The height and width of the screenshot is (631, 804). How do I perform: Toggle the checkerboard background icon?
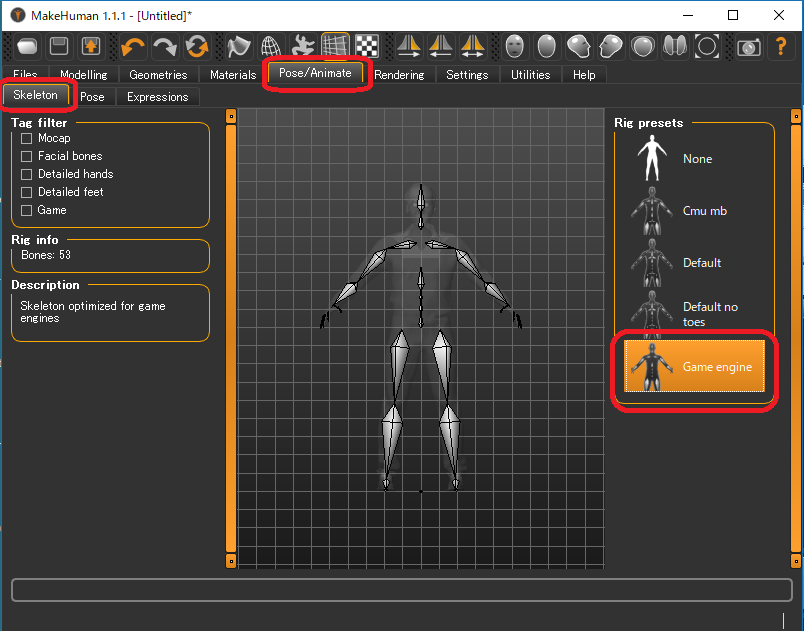tap(368, 47)
